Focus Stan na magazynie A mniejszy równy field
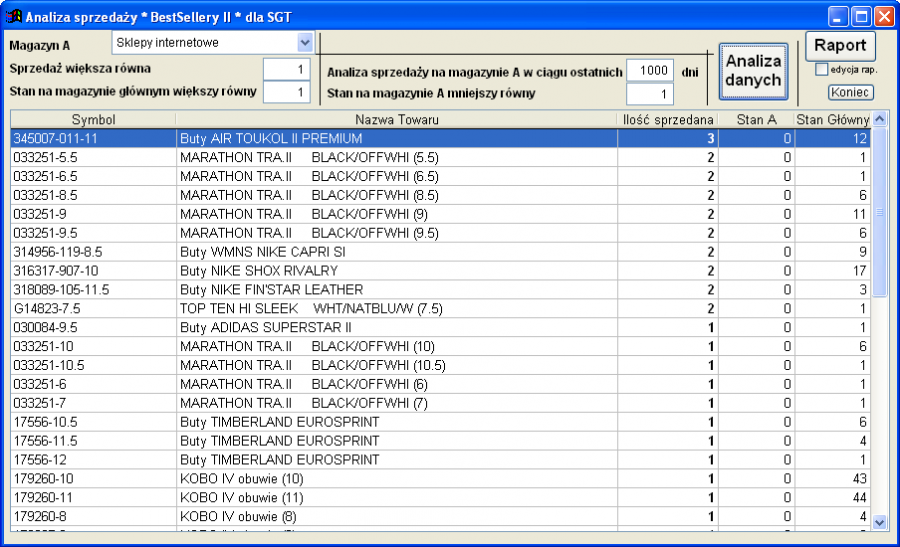Image resolution: width=900 pixels, height=547 pixels. pyautogui.click(x=650, y=94)
